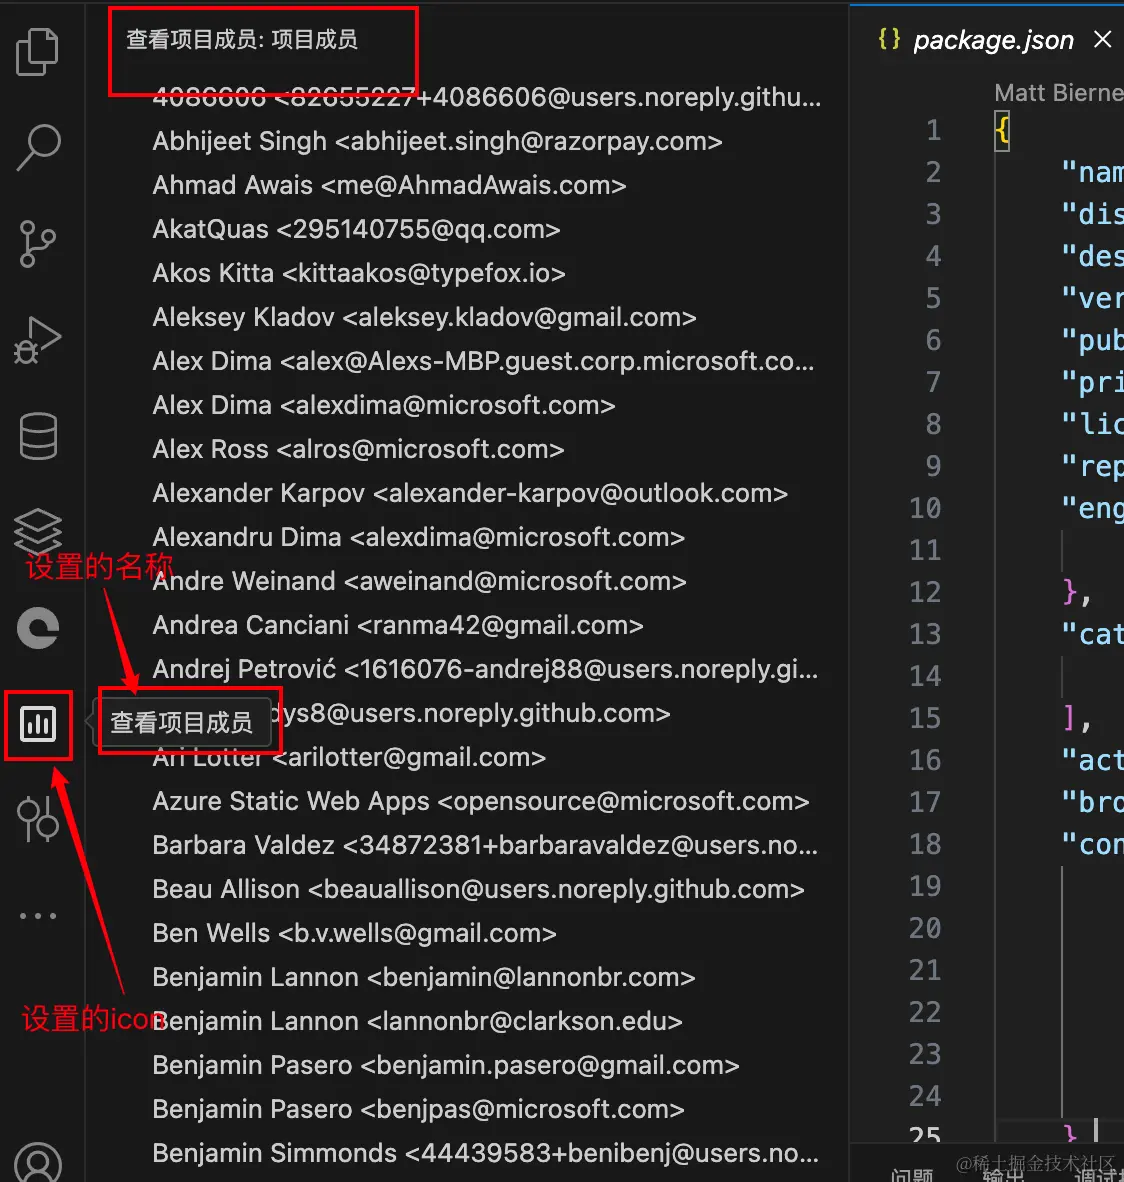Image resolution: width=1124 pixels, height=1182 pixels.
Task: Click the Matt Bierner blame annotation
Action: tap(1058, 93)
